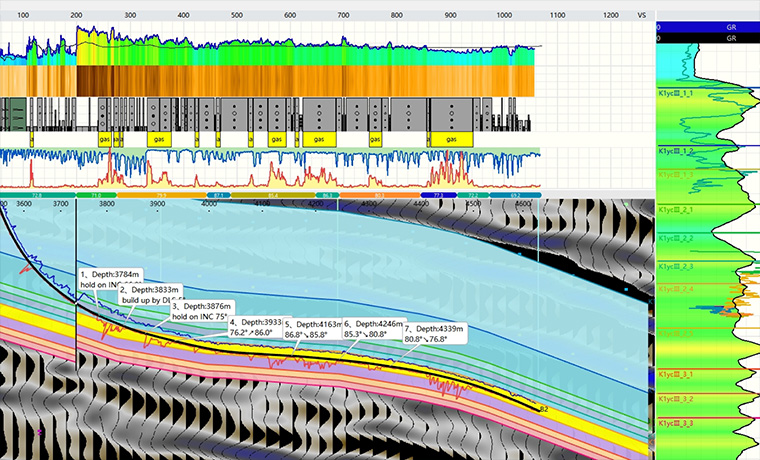
Task: Select the K1ycⅢ_3_3 formation top label
Action: (675, 424)
